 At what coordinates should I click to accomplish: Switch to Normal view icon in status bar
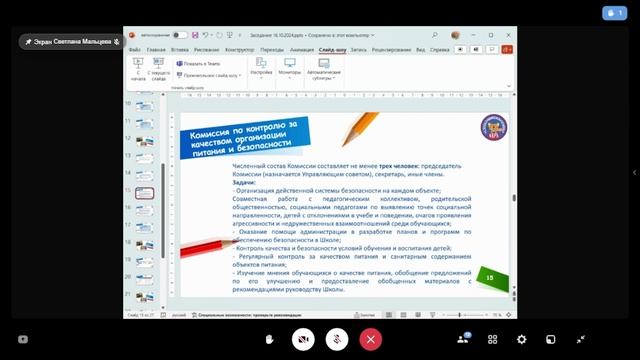tap(389, 315)
